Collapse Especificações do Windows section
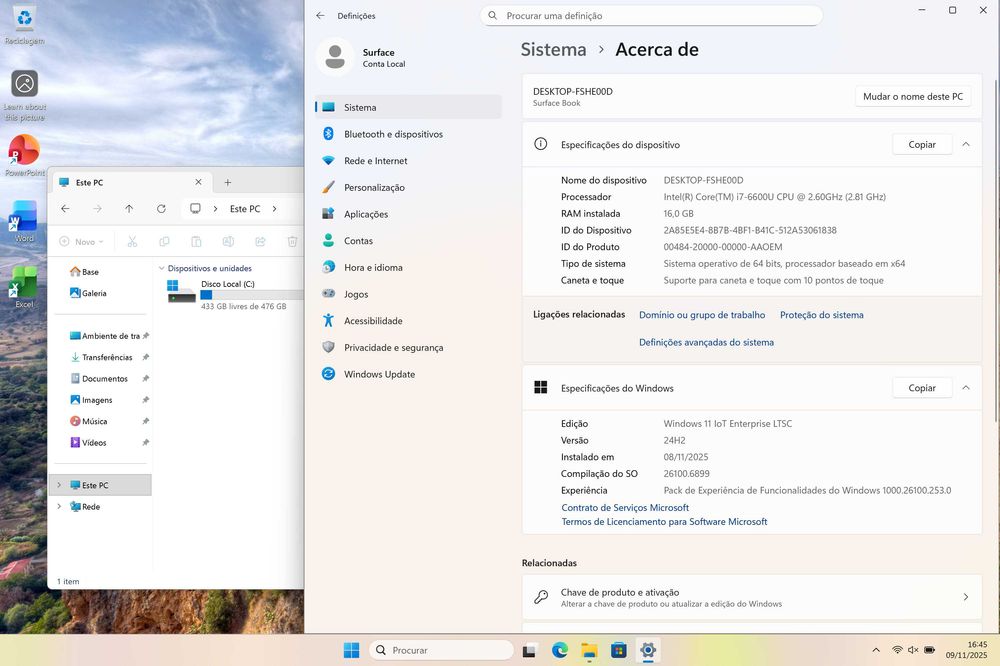This screenshot has height=666, width=1000. 966,388
